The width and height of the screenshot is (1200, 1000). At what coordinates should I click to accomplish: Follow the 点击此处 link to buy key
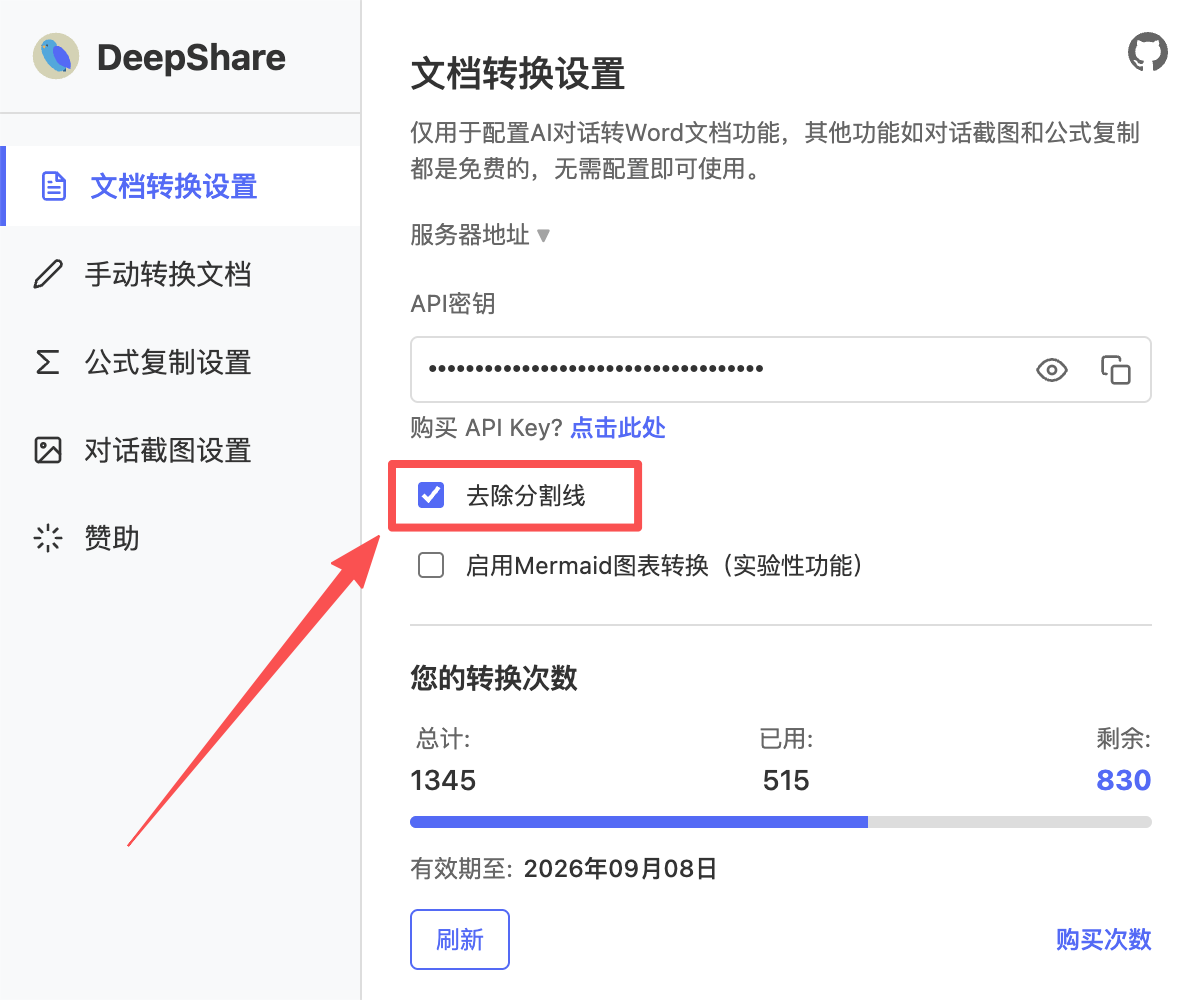pyautogui.click(x=617, y=428)
